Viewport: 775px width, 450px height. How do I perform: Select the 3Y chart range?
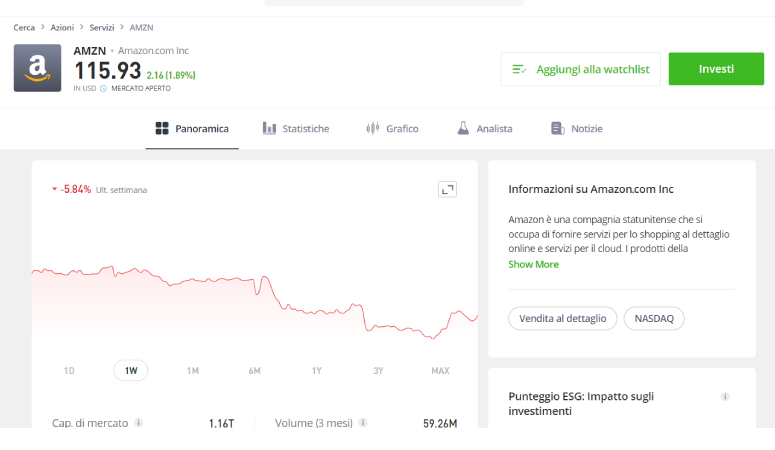(378, 371)
